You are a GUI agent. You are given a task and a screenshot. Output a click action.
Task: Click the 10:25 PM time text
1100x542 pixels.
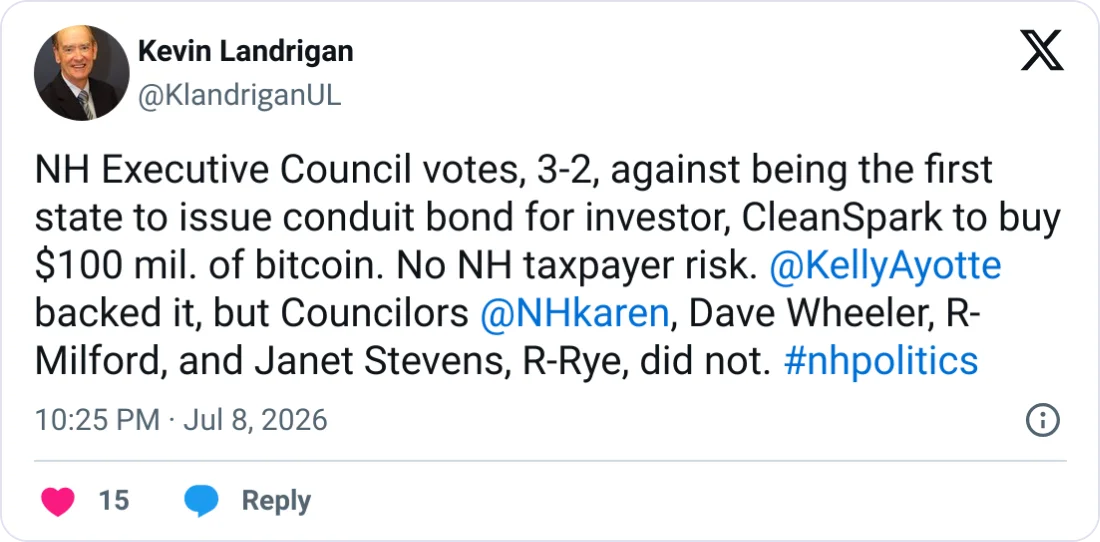[x=98, y=420]
